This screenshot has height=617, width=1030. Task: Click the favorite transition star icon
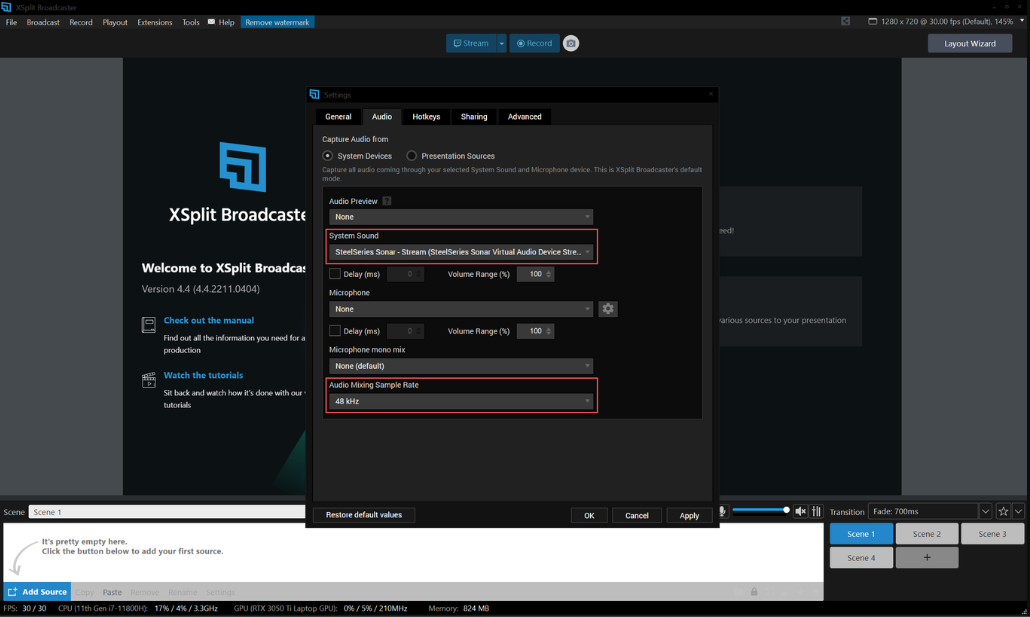pos(1003,511)
